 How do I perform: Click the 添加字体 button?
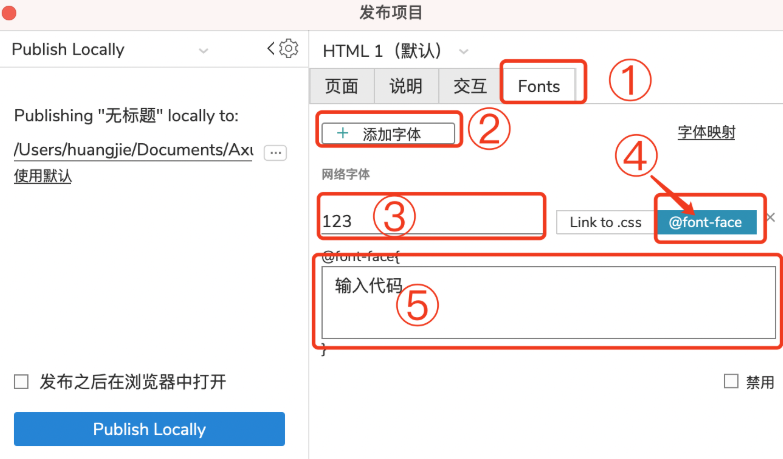tap(388, 134)
